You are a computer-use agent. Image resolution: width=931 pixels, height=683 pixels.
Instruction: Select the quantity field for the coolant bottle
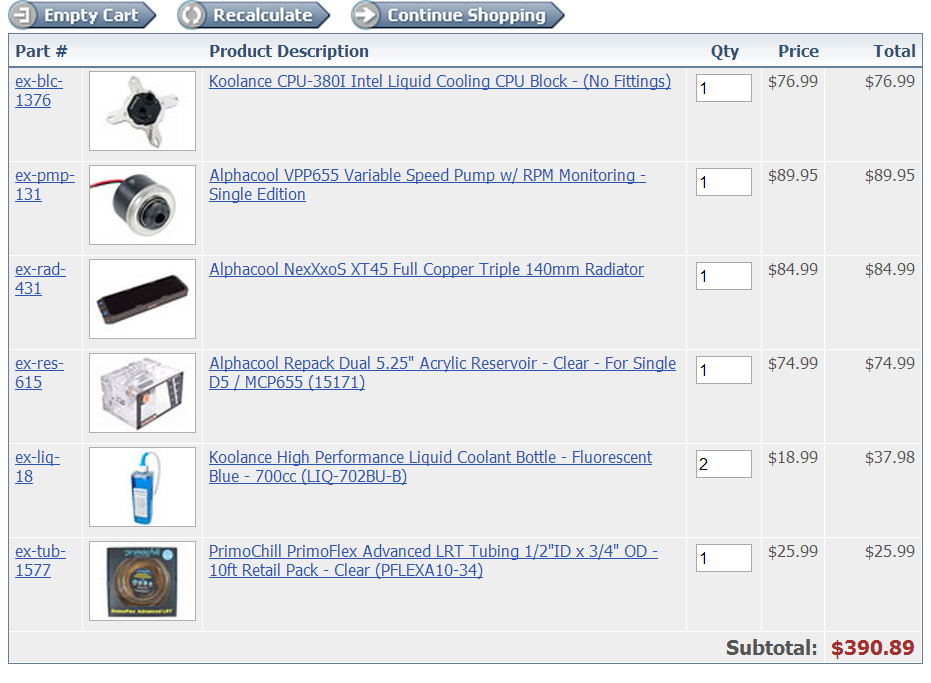[x=724, y=464]
